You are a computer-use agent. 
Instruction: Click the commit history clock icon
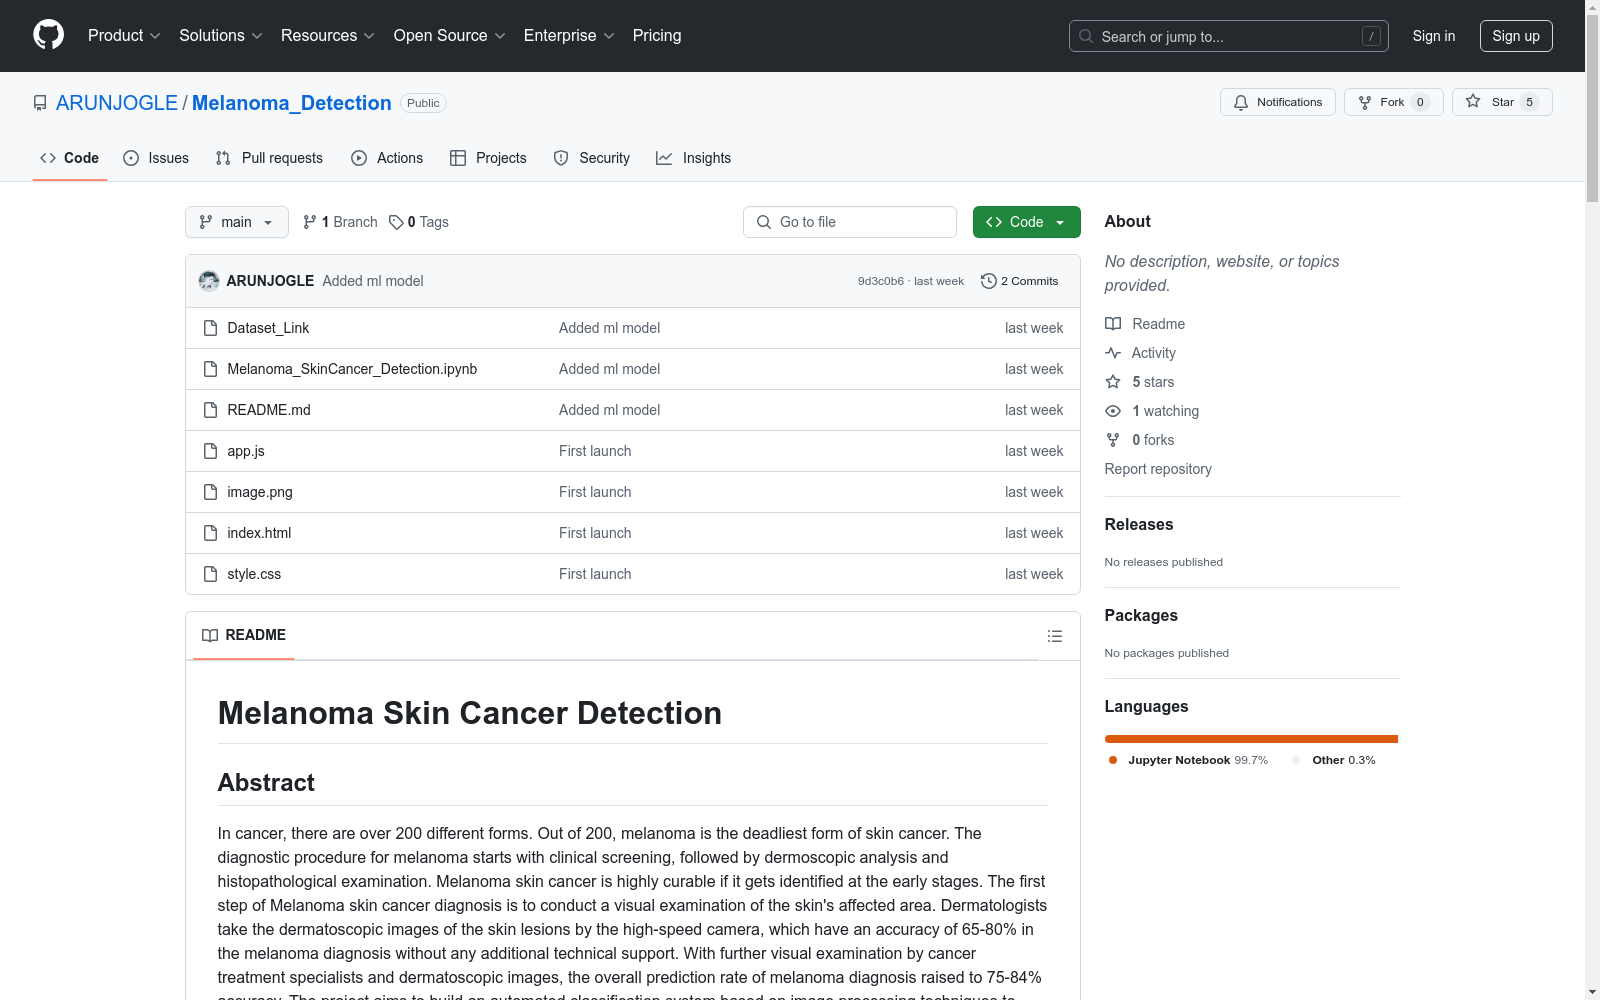989,281
